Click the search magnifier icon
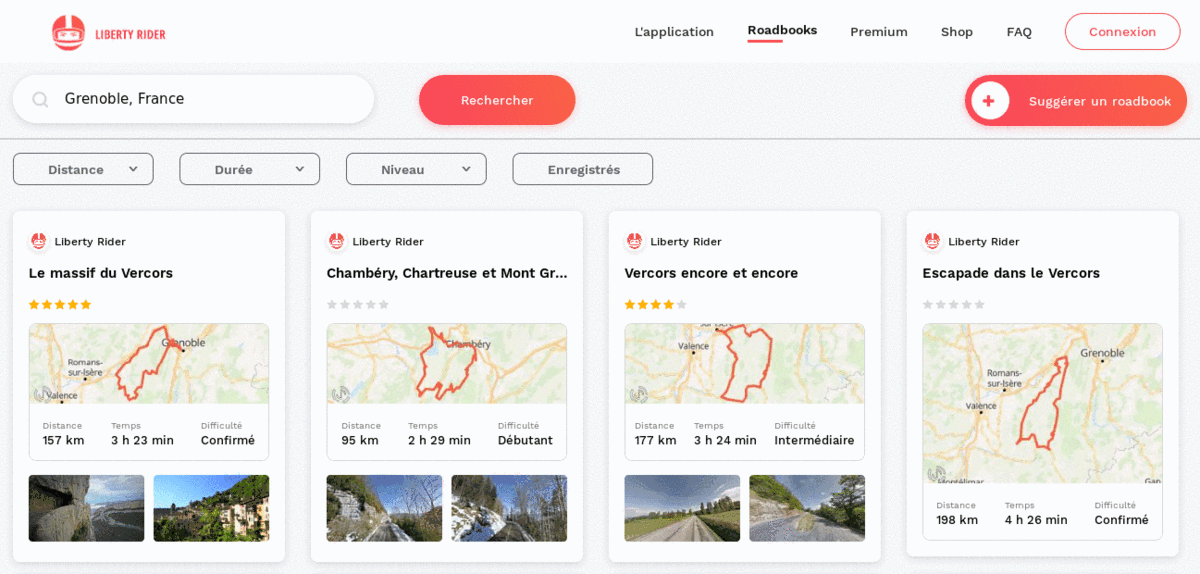Viewport: 1200px width, 574px height. tap(40, 99)
